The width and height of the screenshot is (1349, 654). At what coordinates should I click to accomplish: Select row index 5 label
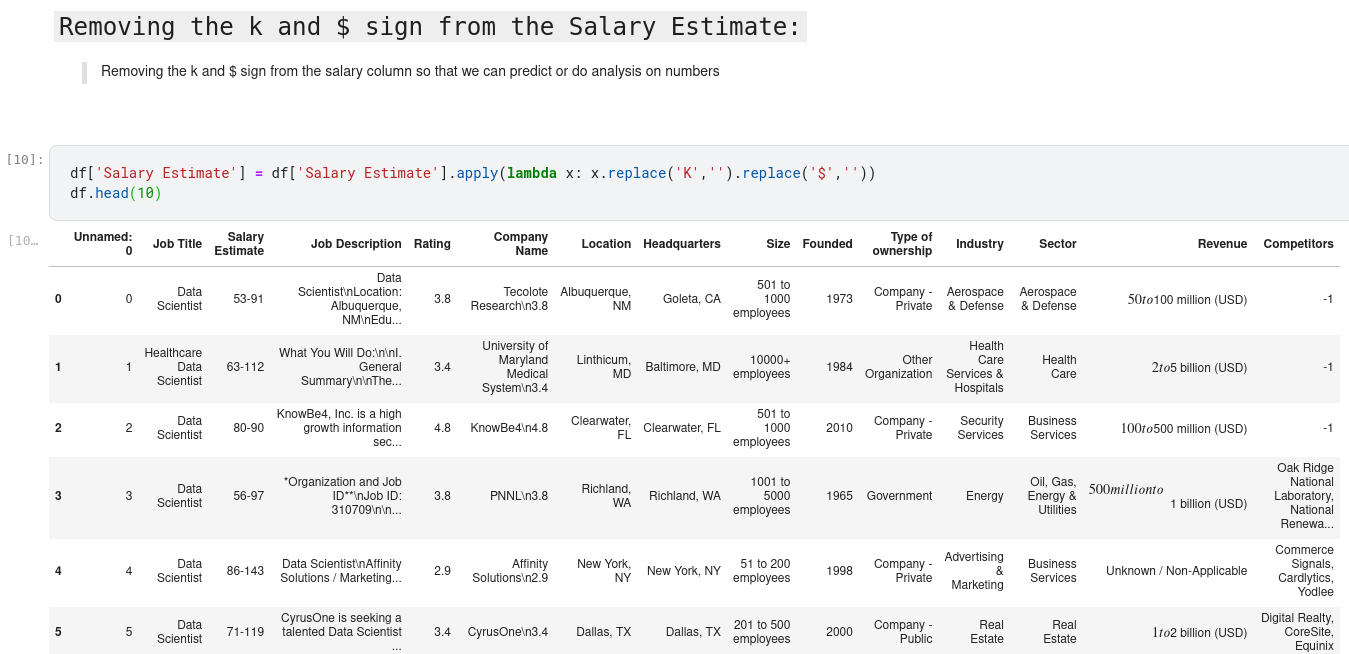click(x=58, y=632)
